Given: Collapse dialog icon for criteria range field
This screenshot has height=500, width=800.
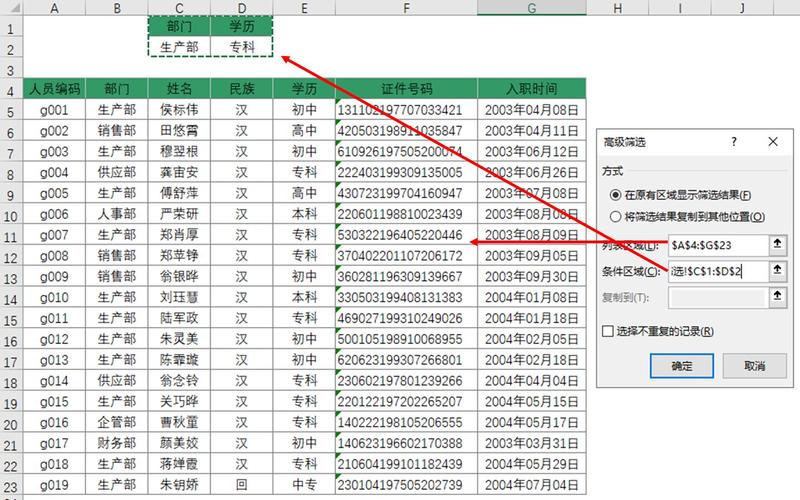Looking at the screenshot, I should 777,270.
